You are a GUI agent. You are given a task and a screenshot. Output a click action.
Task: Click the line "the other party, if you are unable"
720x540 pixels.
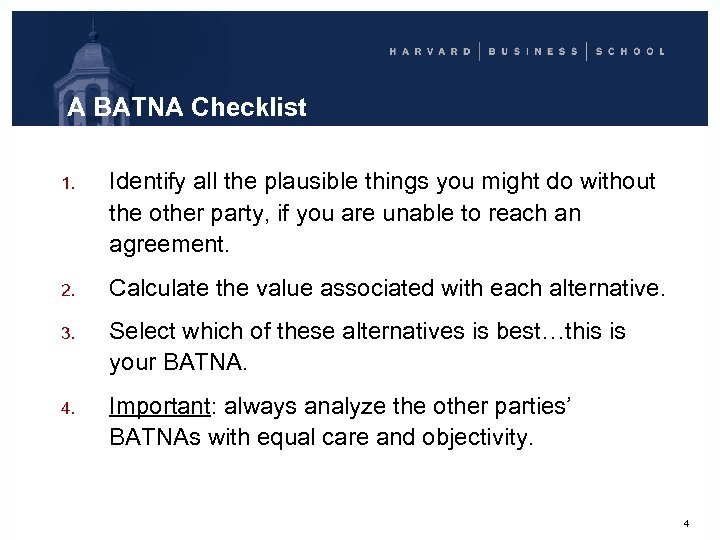tap(345, 213)
